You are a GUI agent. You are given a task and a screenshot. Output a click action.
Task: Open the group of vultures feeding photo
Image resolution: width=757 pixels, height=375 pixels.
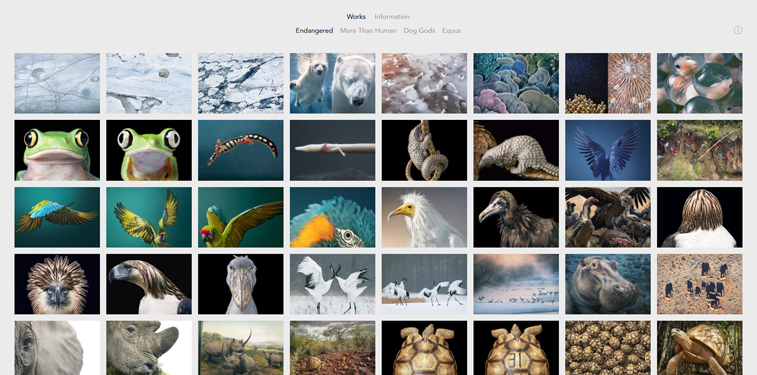[x=608, y=217]
